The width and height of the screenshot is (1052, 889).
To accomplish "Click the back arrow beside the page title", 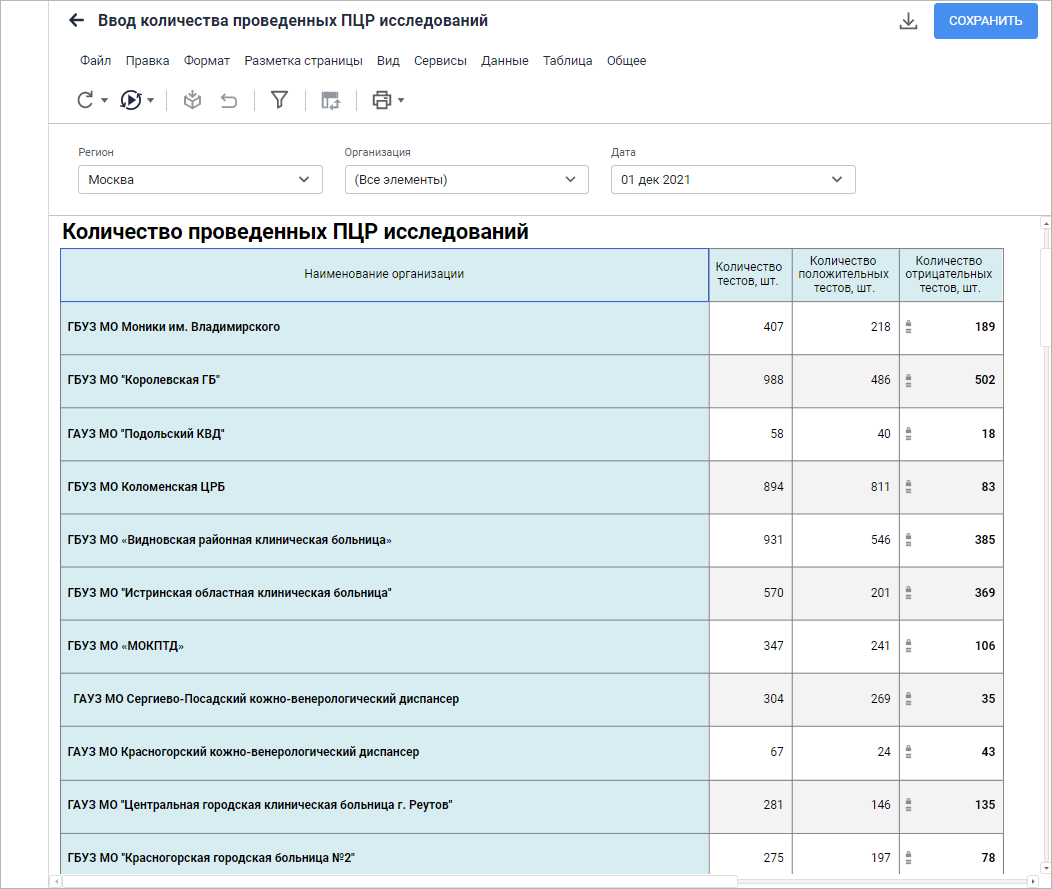I will pos(77,21).
